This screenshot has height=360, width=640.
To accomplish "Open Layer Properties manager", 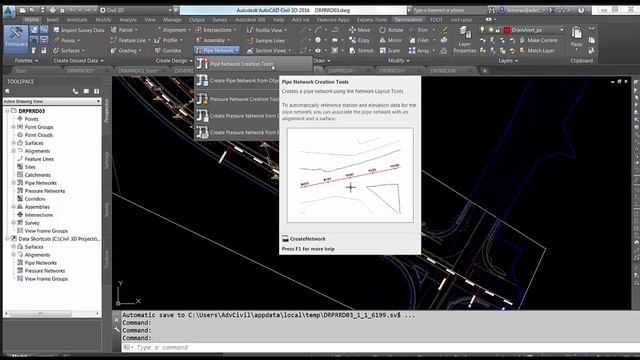I will [x=464, y=40].
